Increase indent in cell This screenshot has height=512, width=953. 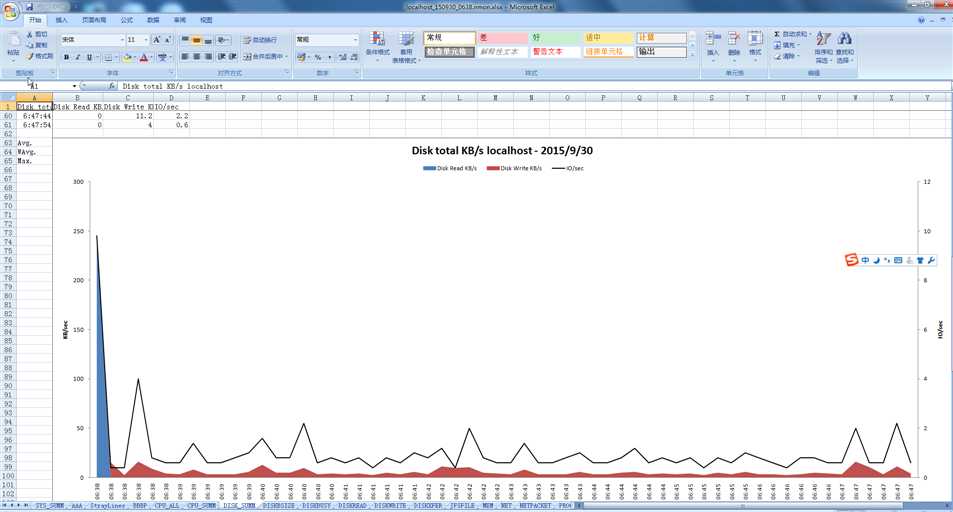(233, 57)
